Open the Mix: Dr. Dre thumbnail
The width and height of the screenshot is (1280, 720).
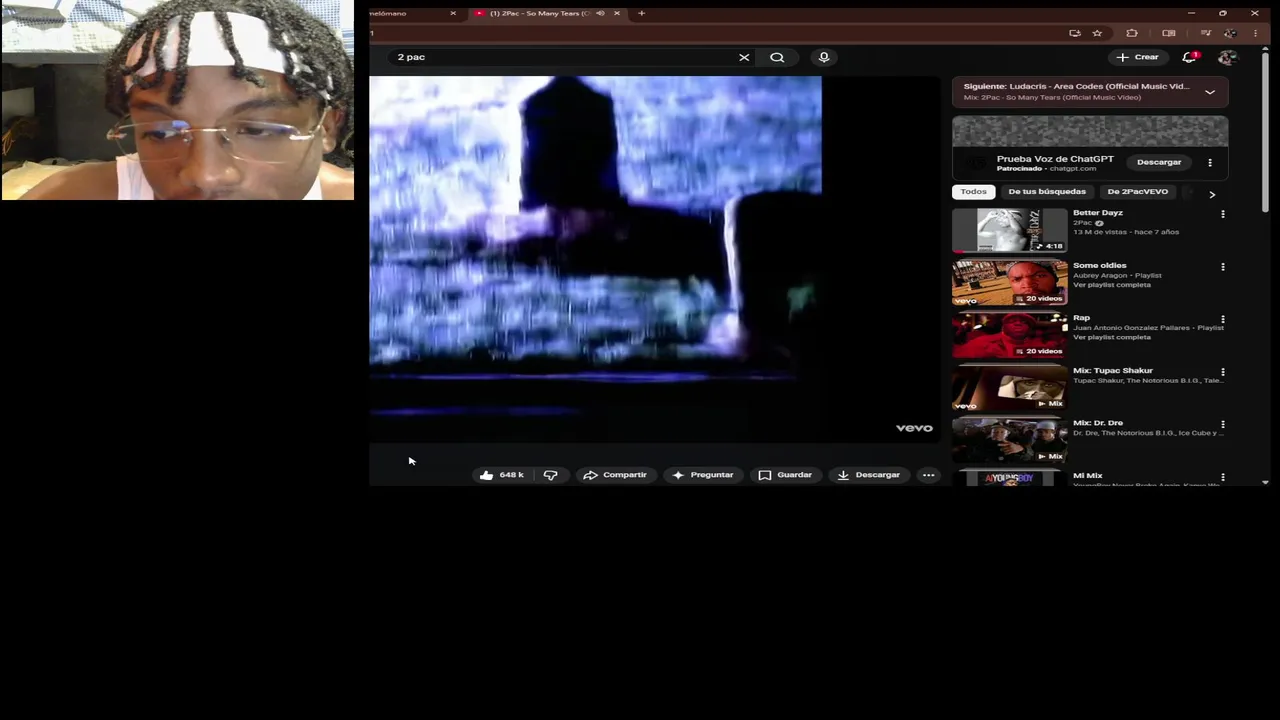point(1010,440)
